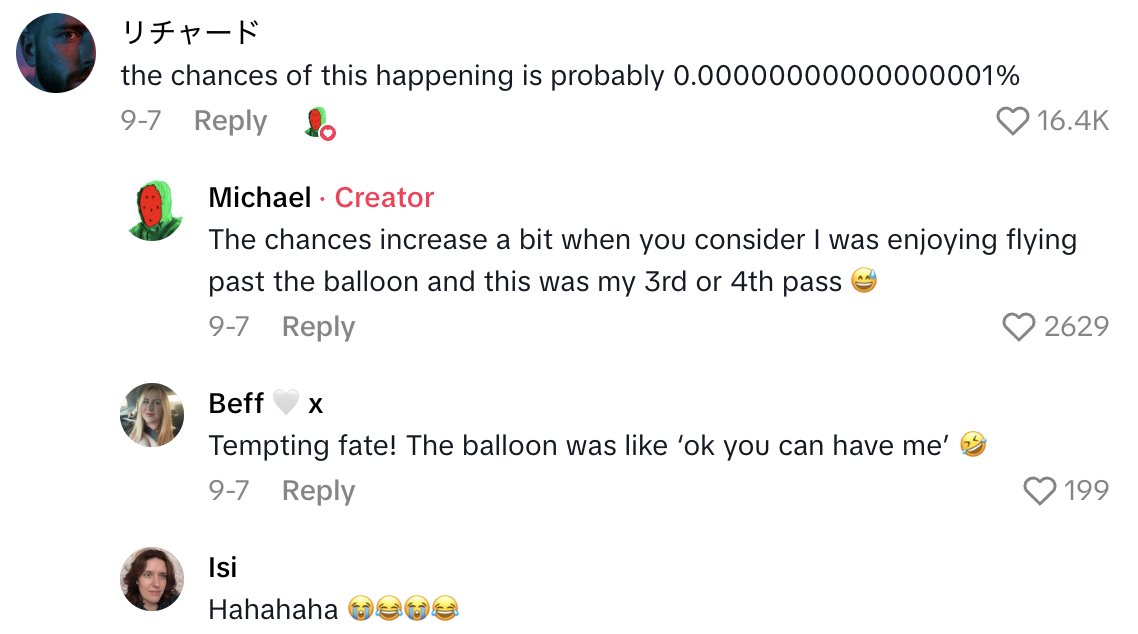Like リチャード's comment with the heart

click(1013, 121)
